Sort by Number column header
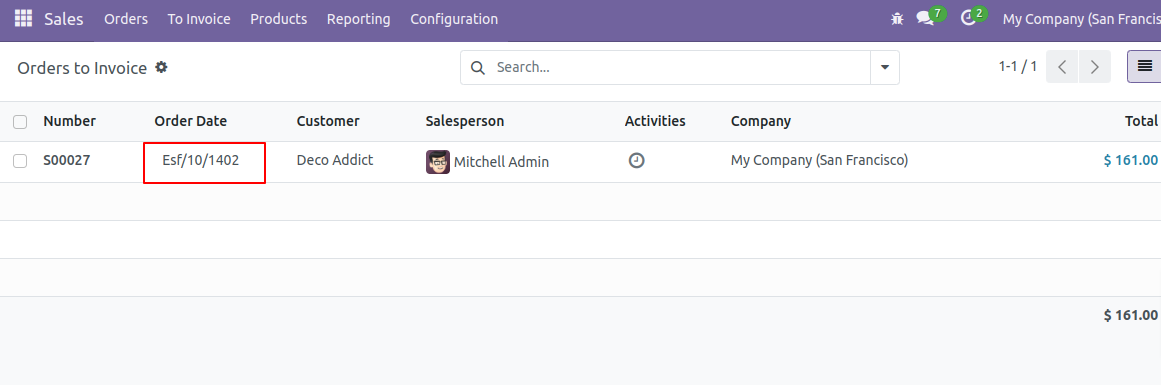 tap(70, 121)
